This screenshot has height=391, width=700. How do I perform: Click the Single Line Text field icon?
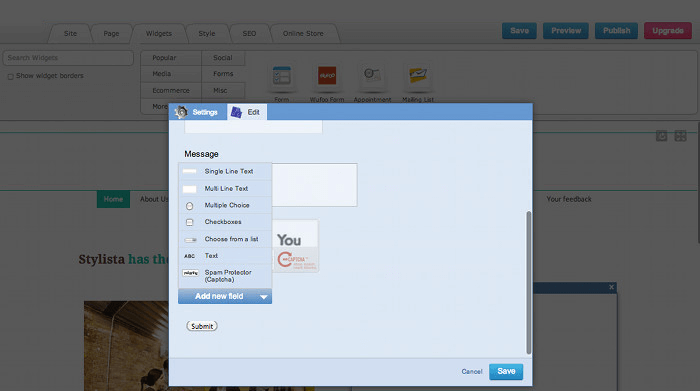tap(190, 171)
